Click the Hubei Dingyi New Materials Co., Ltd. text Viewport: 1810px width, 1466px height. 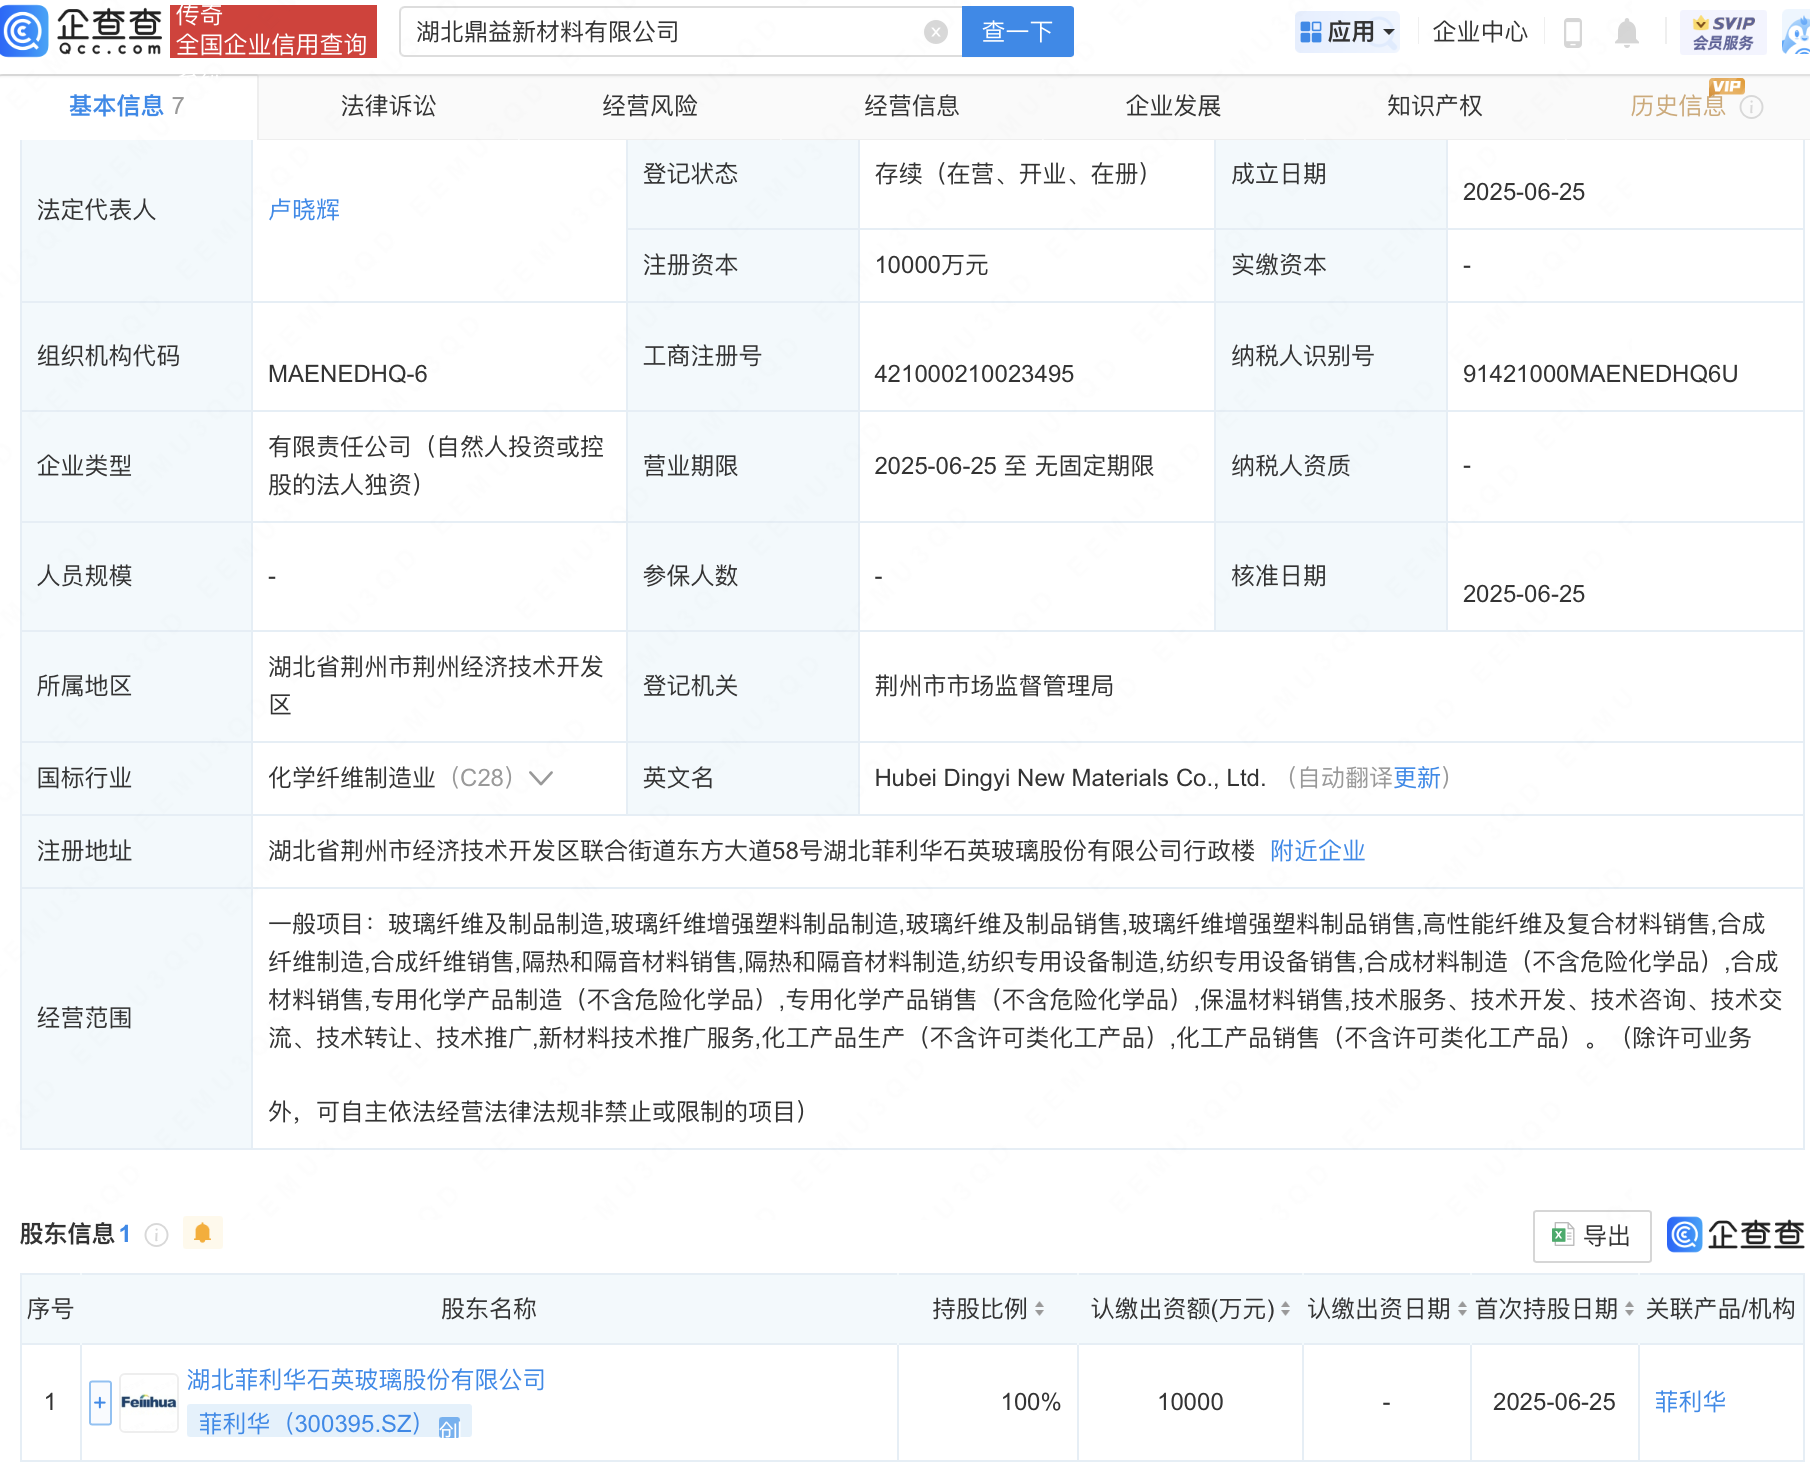[x=1070, y=778]
